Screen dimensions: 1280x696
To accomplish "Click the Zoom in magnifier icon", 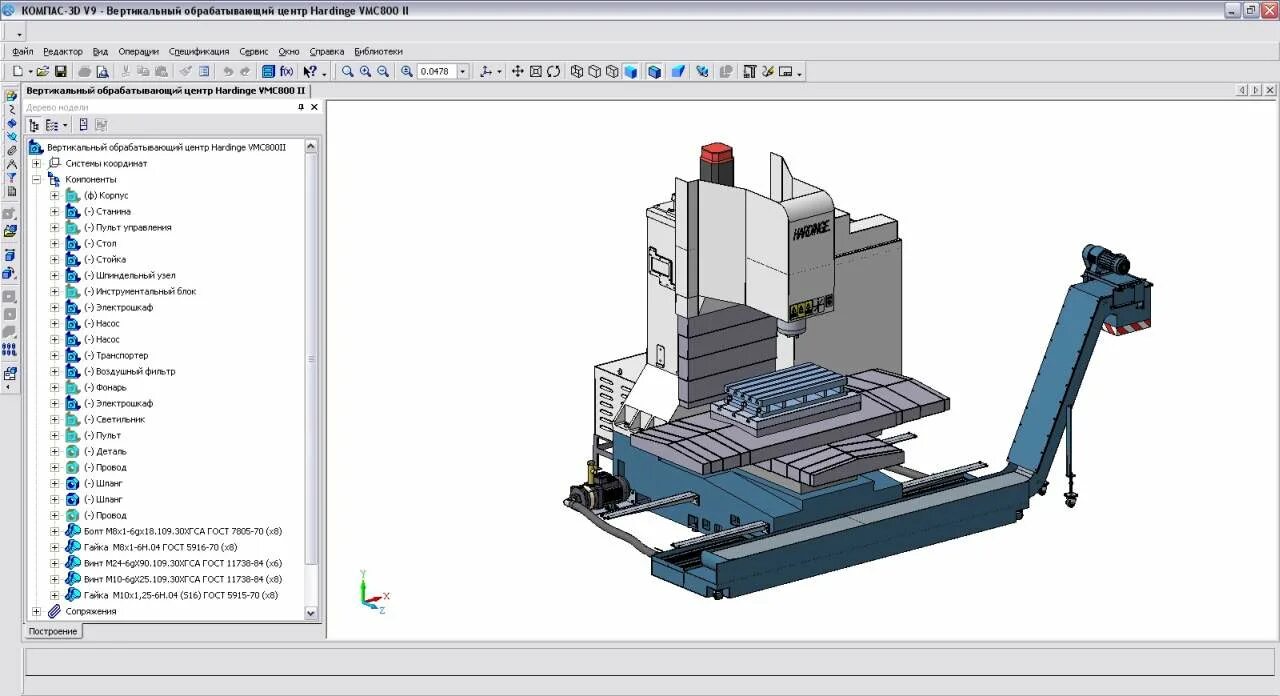I will 365,71.
